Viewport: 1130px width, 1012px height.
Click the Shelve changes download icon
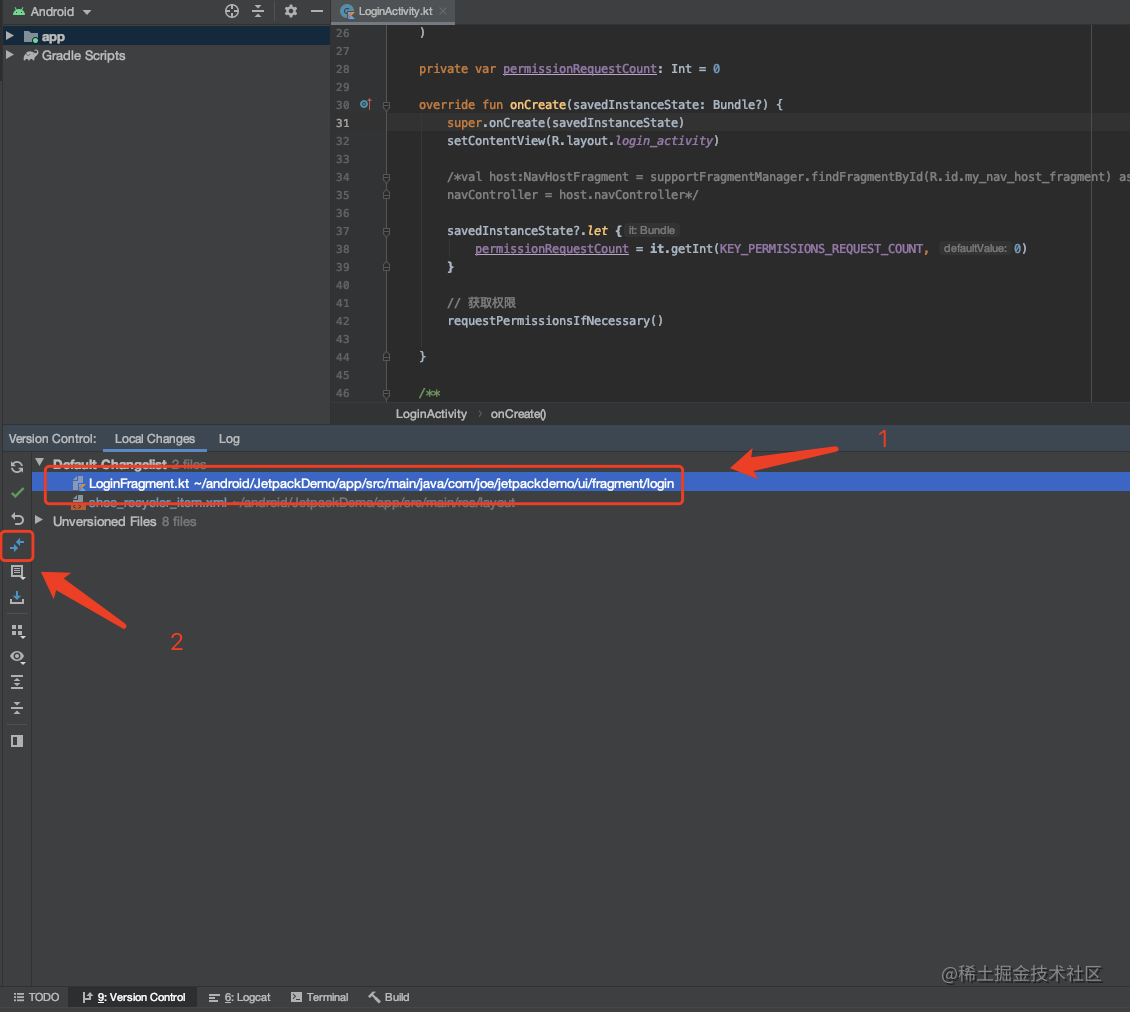pyautogui.click(x=17, y=598)
